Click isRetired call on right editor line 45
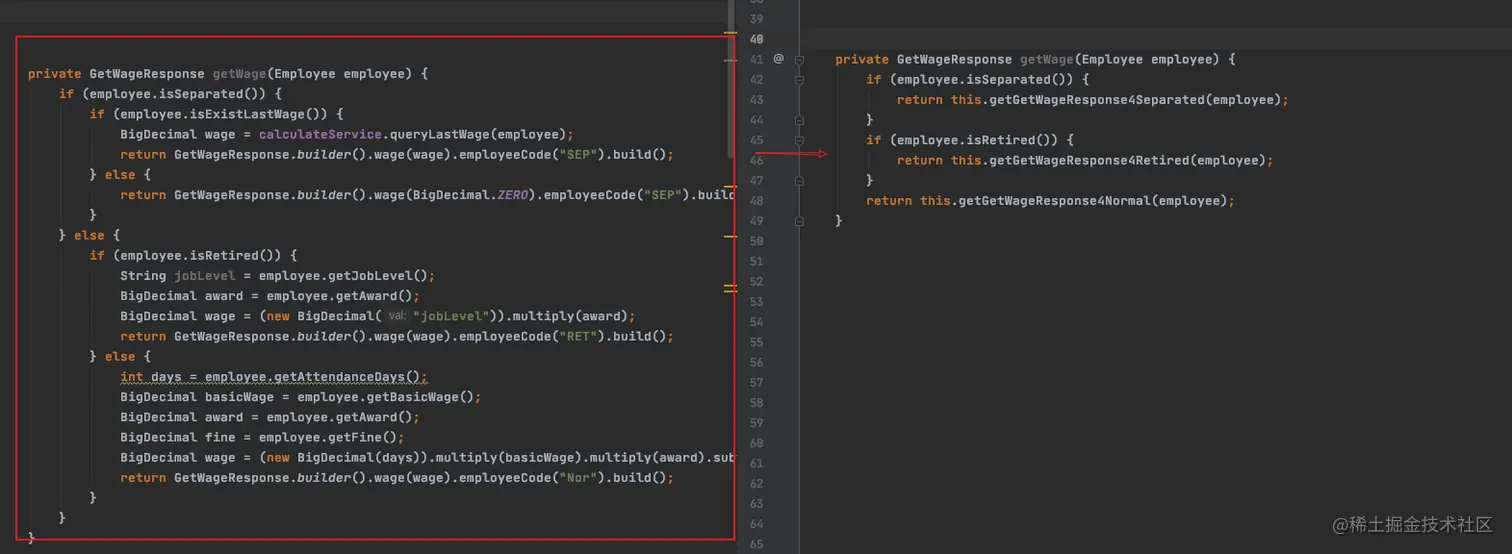Viewport: 1512px width, 554px height. point(1001,140)
